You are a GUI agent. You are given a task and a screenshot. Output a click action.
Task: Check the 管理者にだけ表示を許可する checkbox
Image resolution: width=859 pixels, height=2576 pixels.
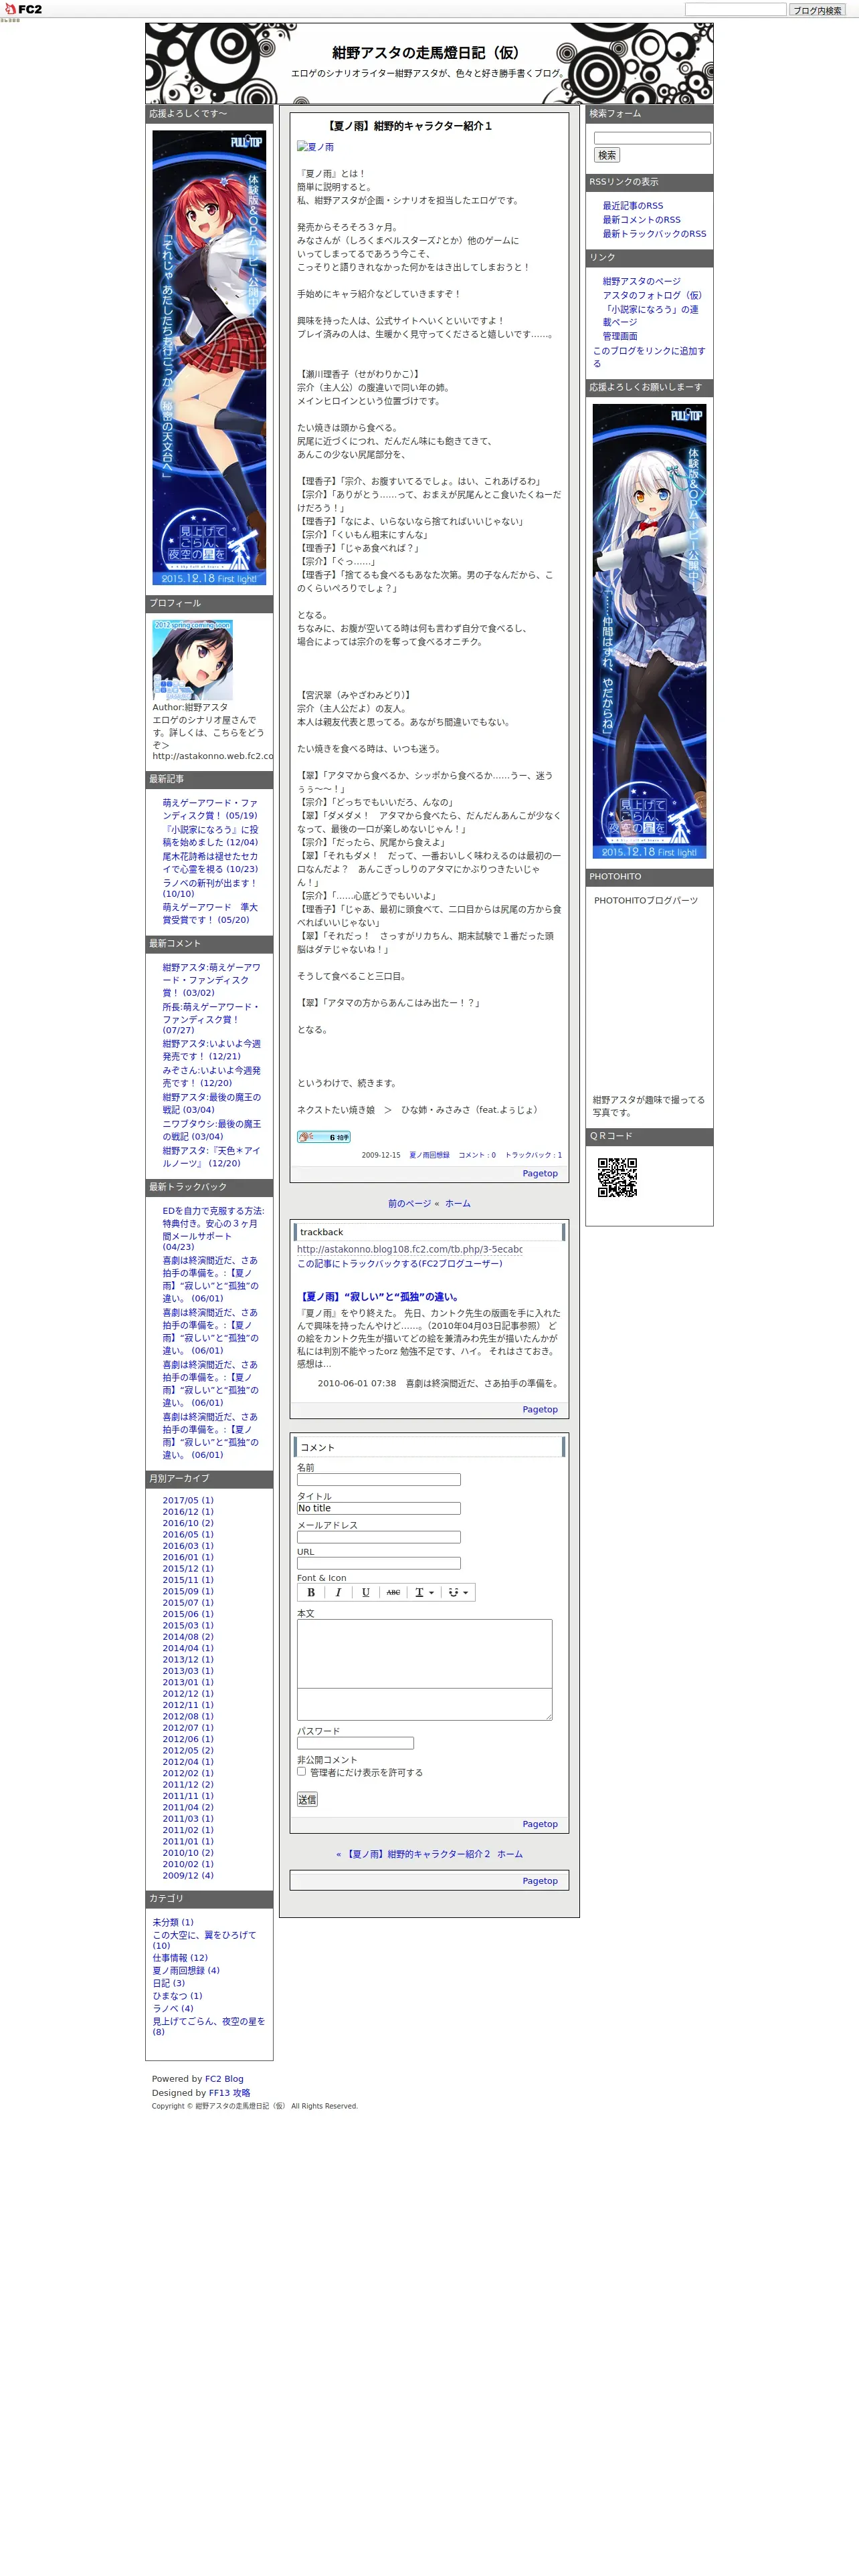coord(301,1771)
